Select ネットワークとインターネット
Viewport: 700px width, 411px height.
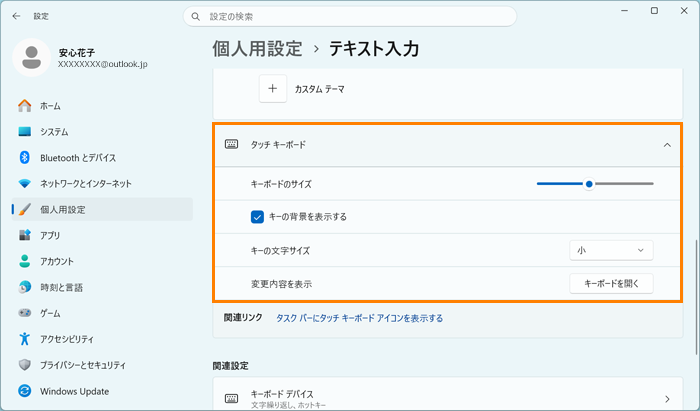pyautogui.click(x=102, y=183)
